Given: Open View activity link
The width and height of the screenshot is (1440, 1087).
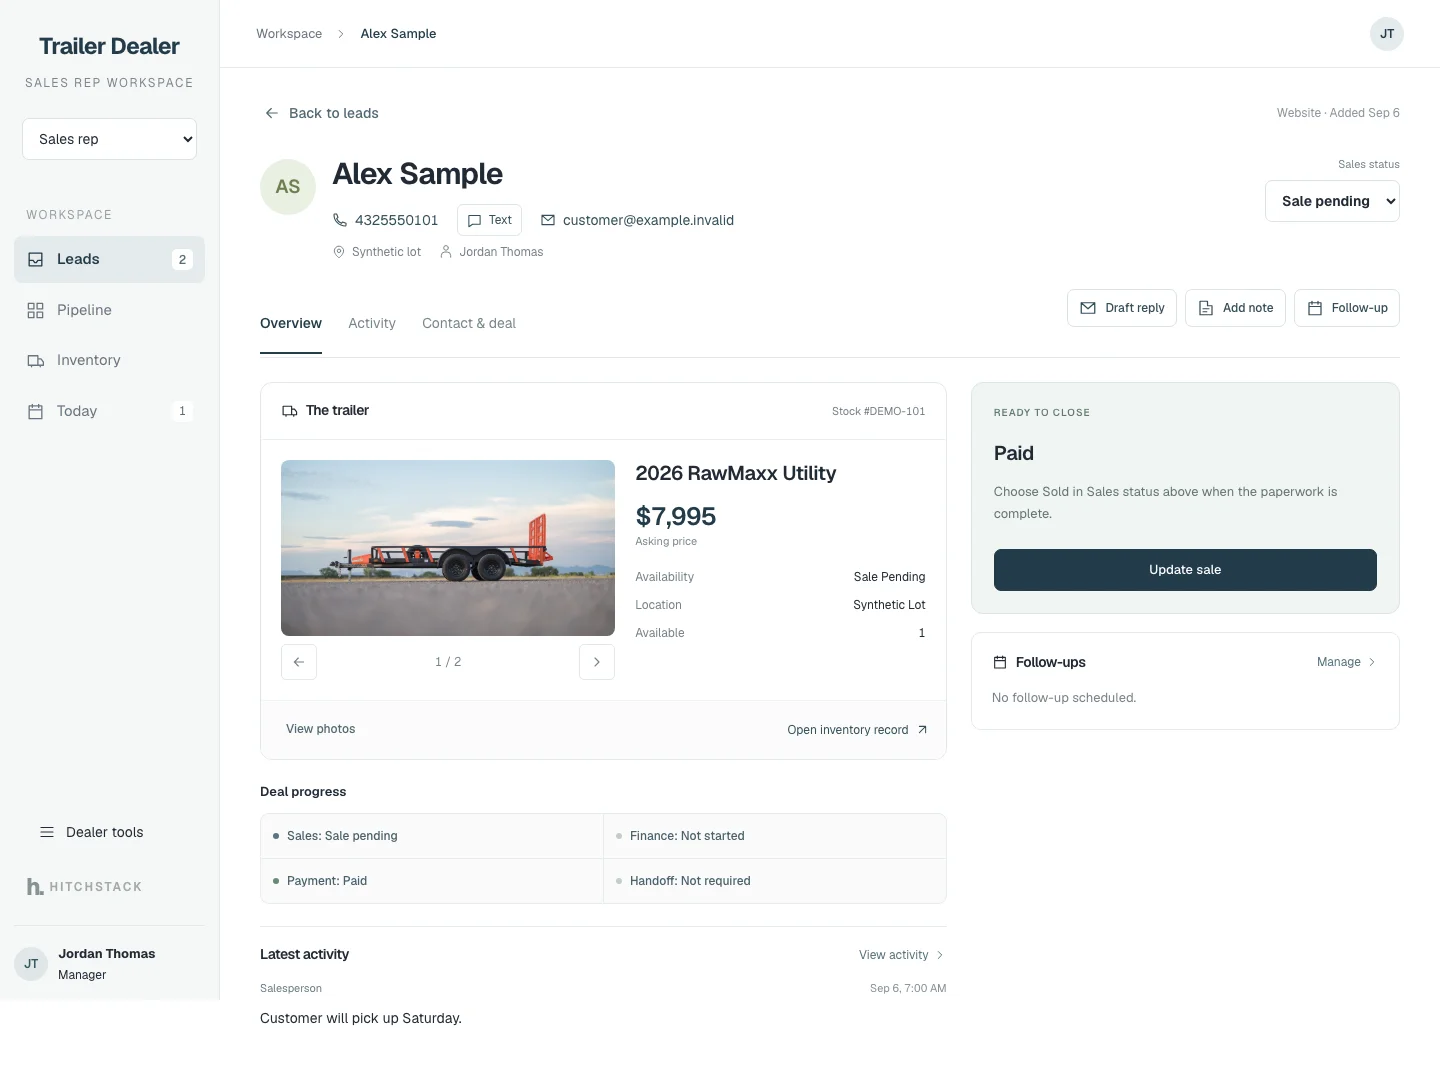Looking at the screenshot, I should pos(901,955).
